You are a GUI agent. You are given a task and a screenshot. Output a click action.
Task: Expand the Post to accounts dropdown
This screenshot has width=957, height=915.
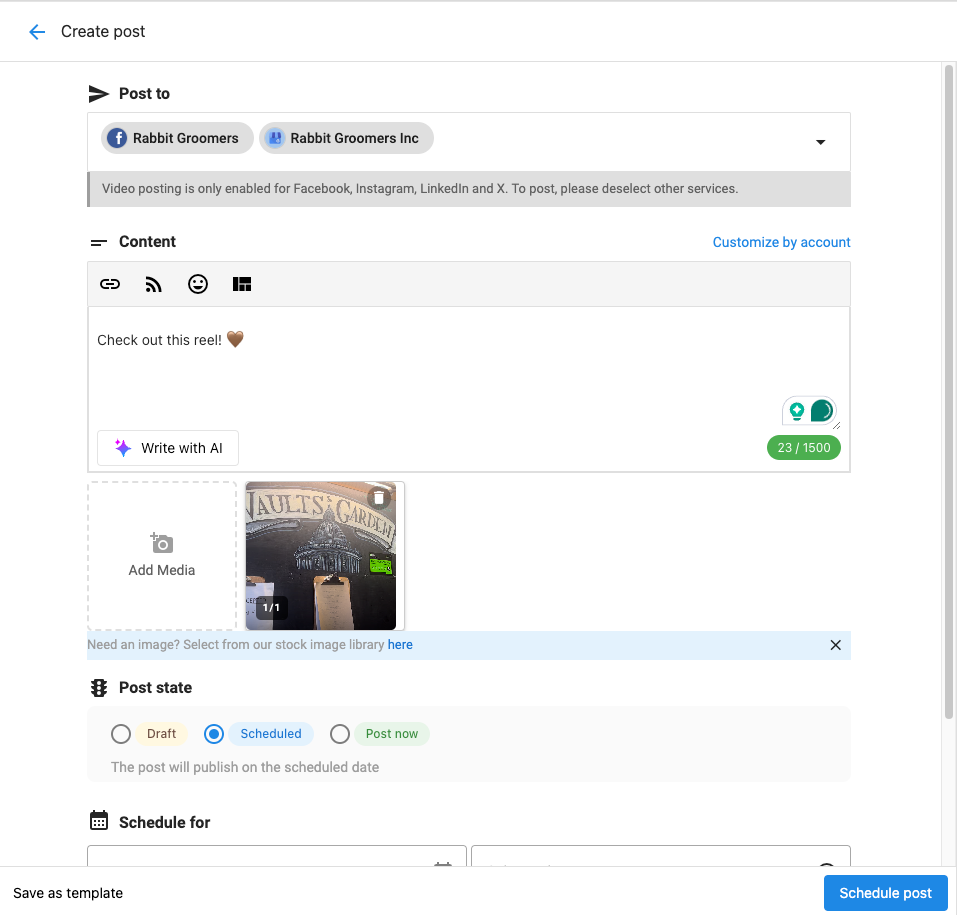820,142
